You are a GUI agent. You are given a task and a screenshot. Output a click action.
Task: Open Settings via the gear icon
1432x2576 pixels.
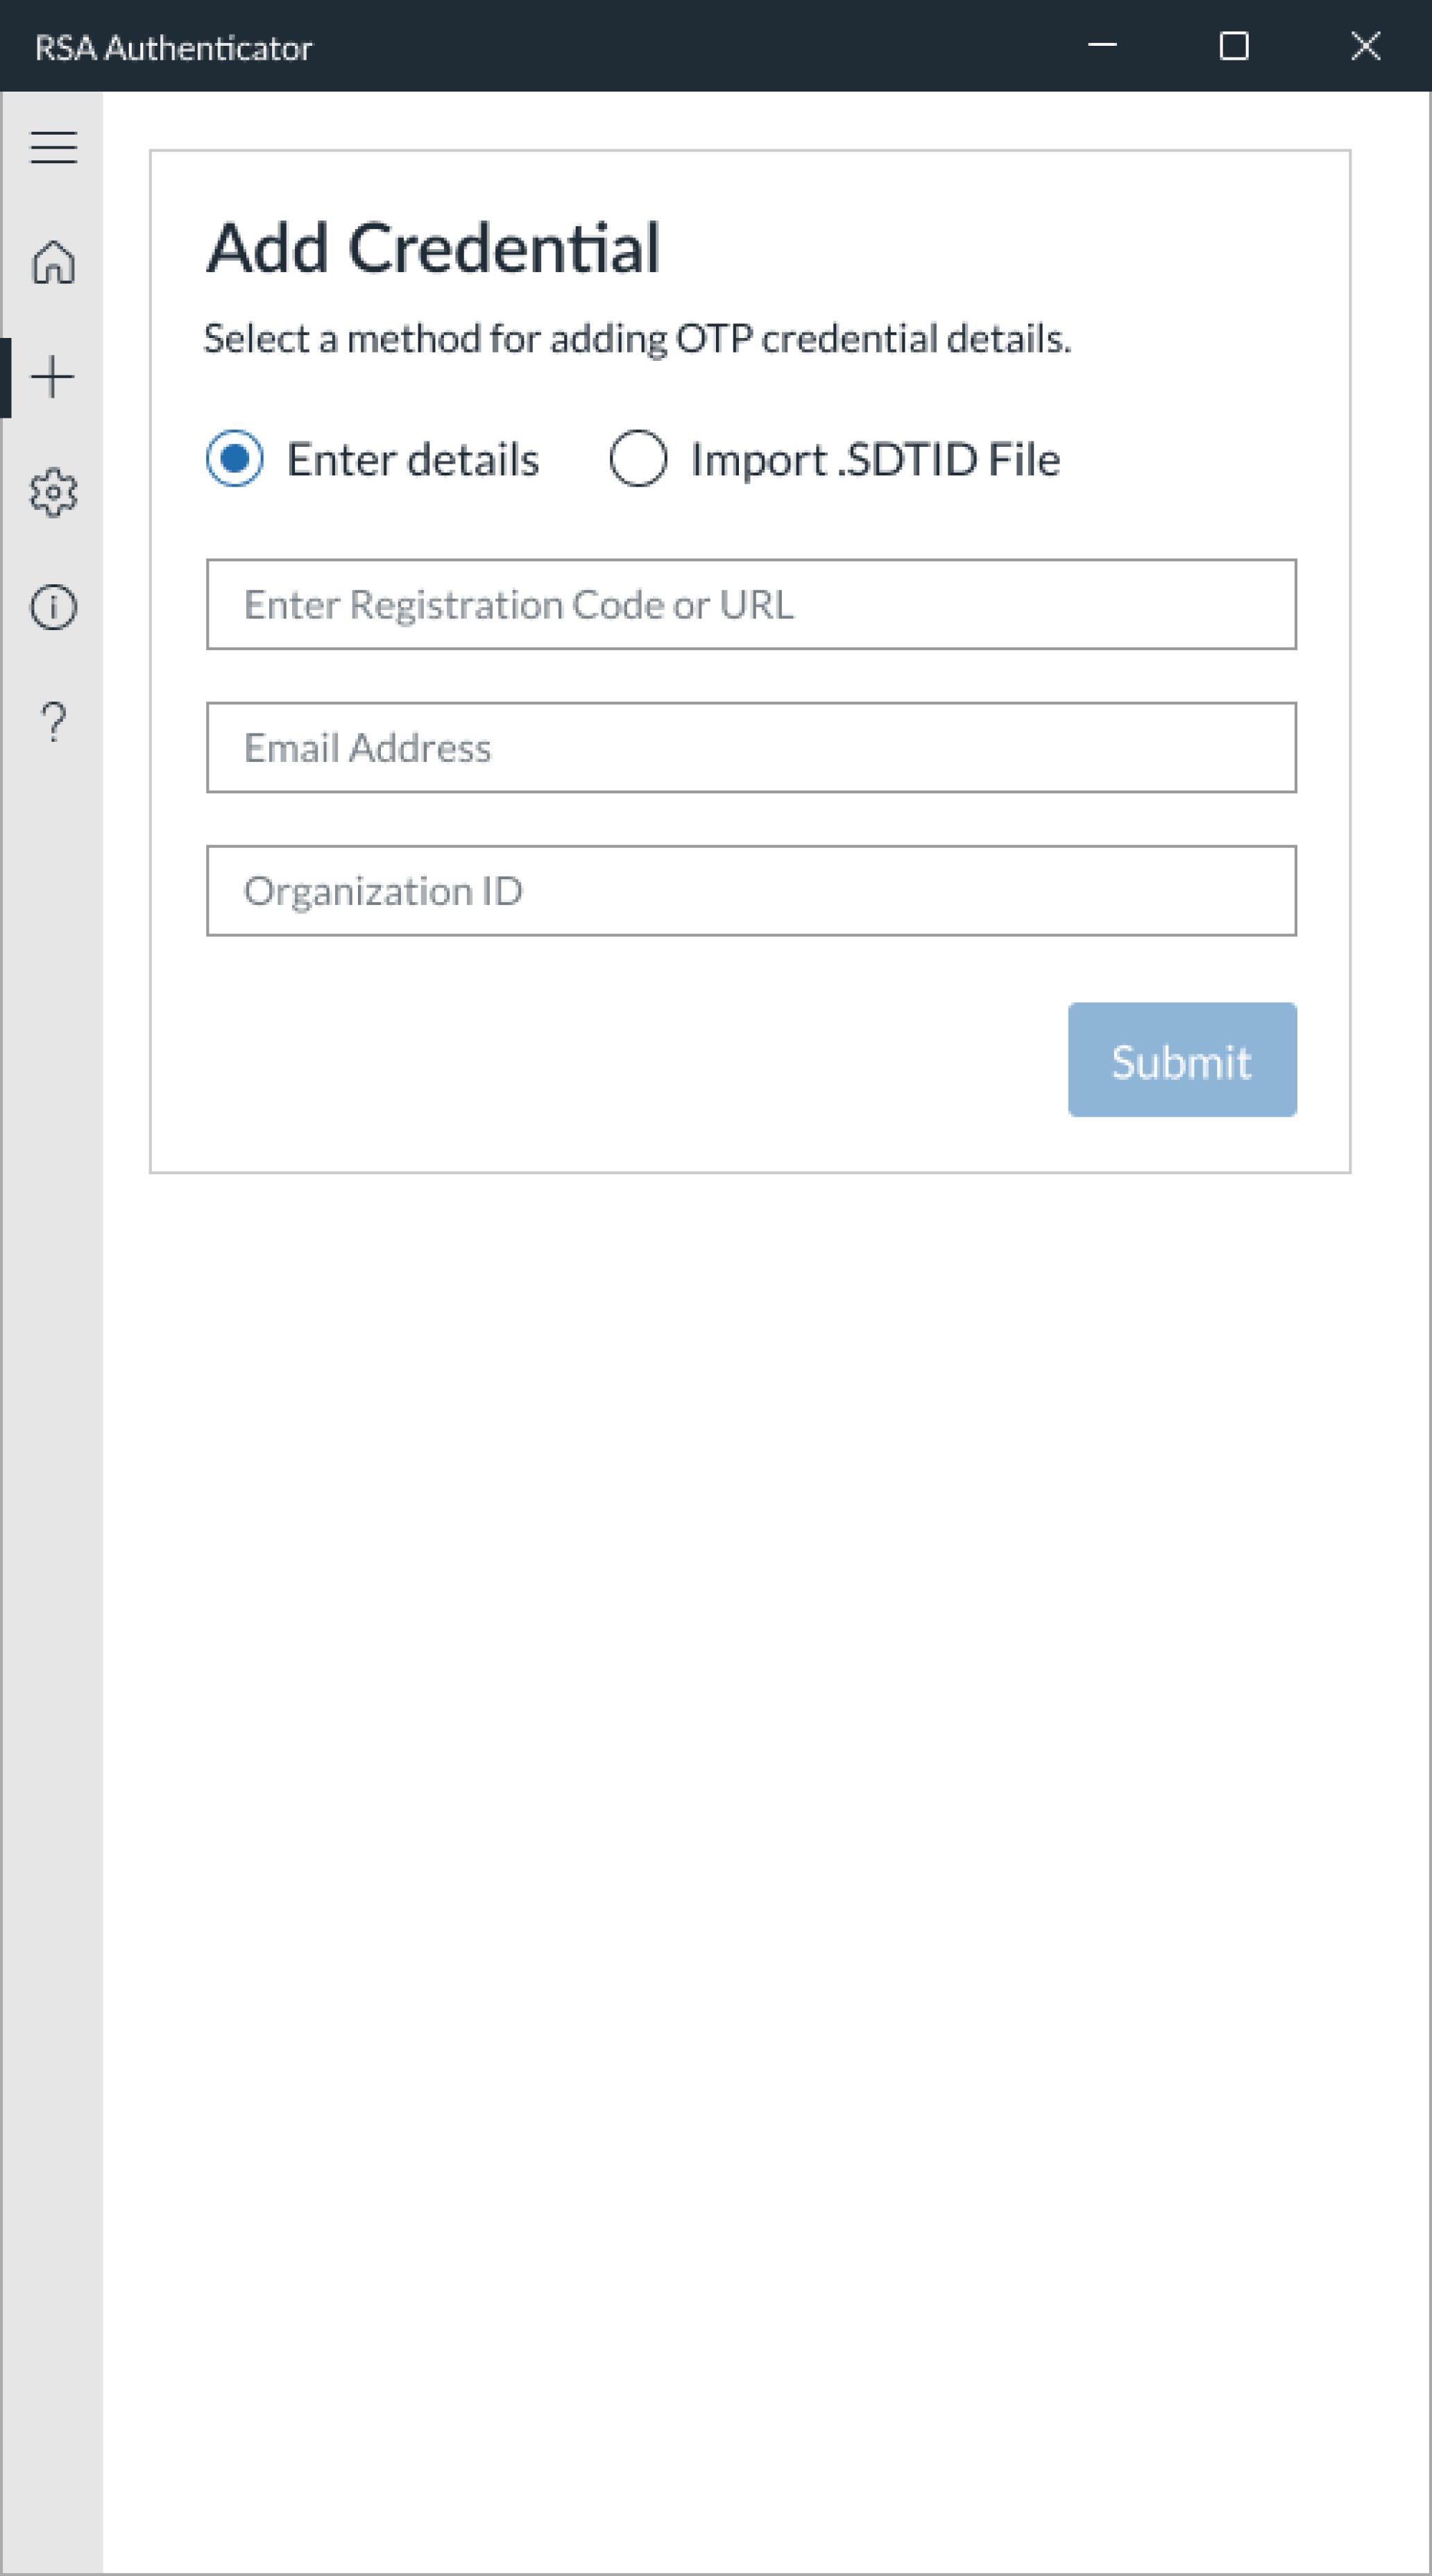53,492
